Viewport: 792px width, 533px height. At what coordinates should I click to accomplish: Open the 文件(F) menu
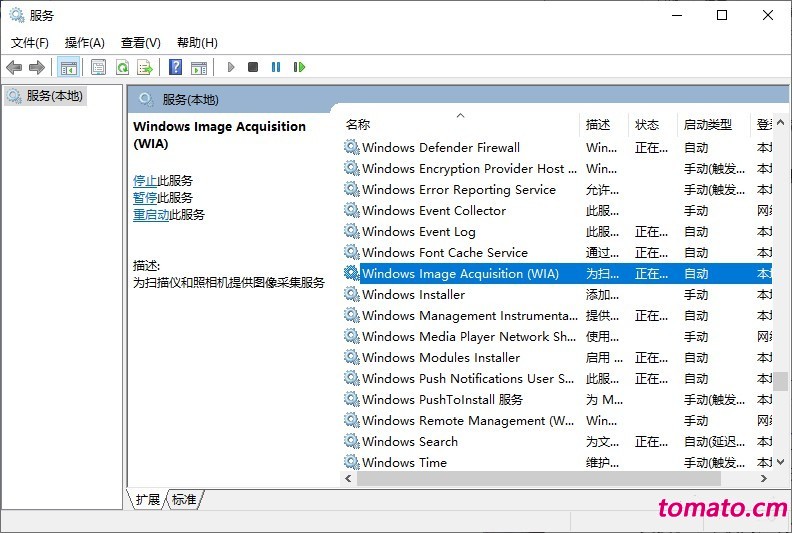point(30,42)
